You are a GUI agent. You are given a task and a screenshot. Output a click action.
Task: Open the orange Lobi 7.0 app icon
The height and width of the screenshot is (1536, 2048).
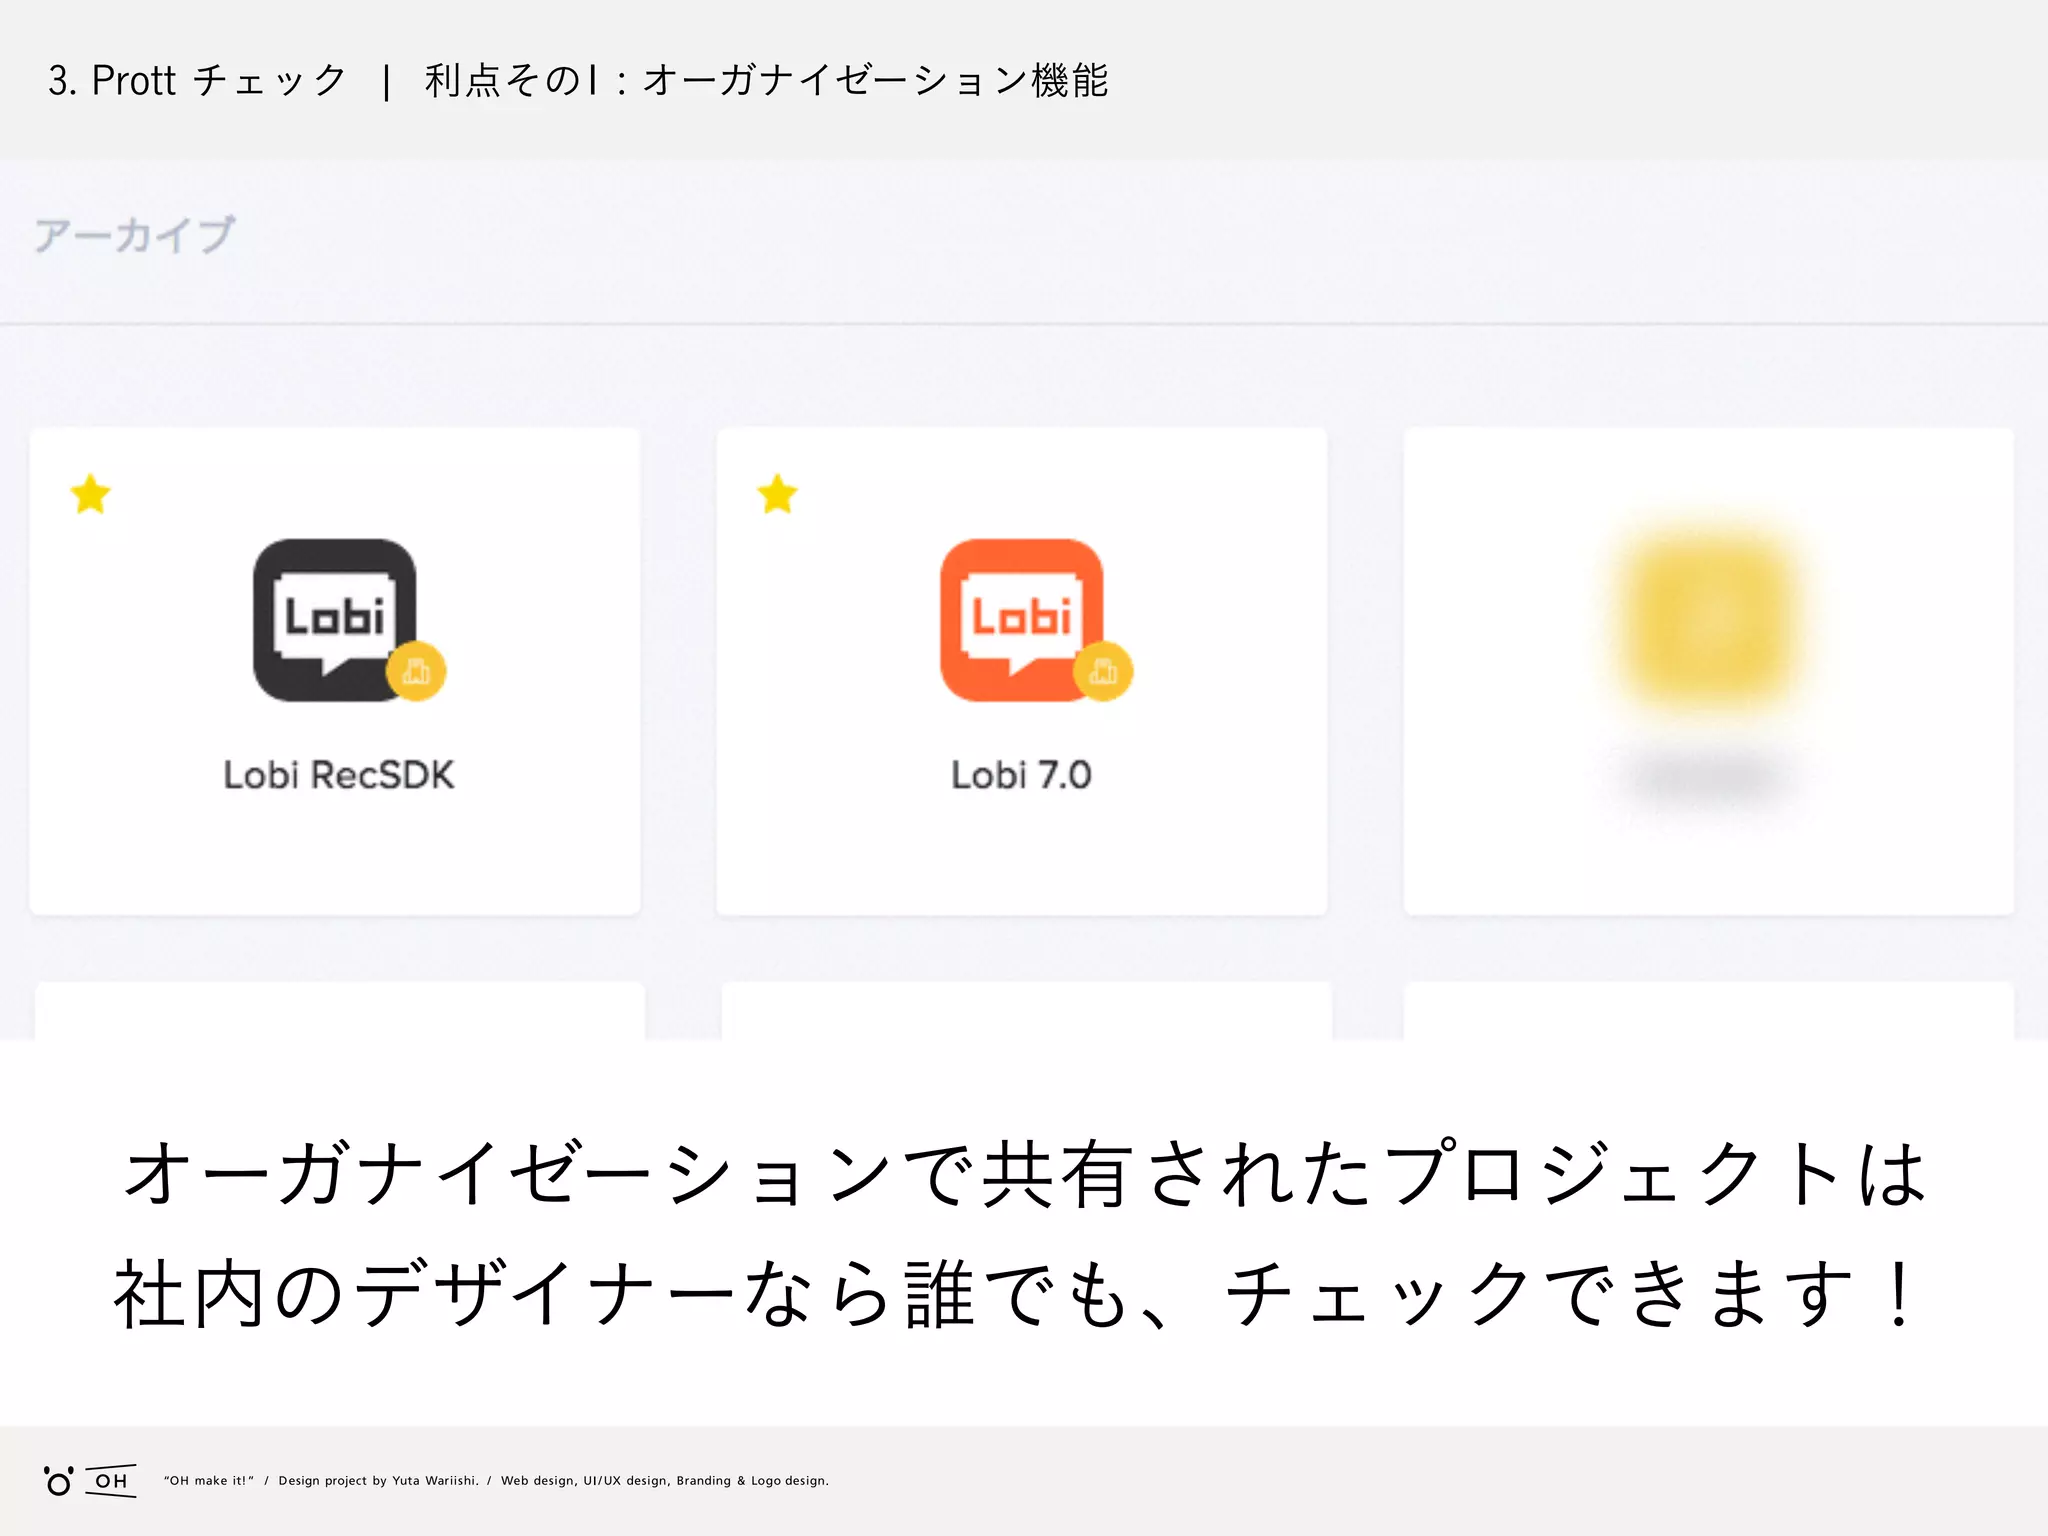point(1021,620)
